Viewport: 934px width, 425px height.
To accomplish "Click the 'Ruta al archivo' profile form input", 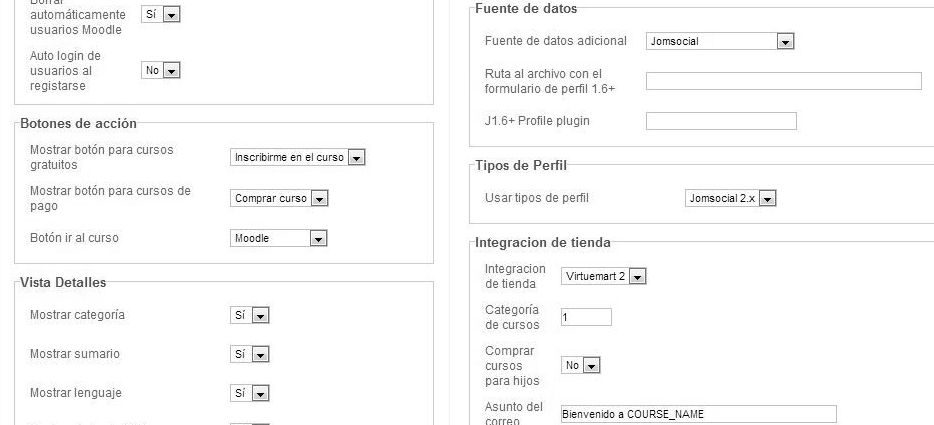I will pyautogui.click(x=783, y=81).
